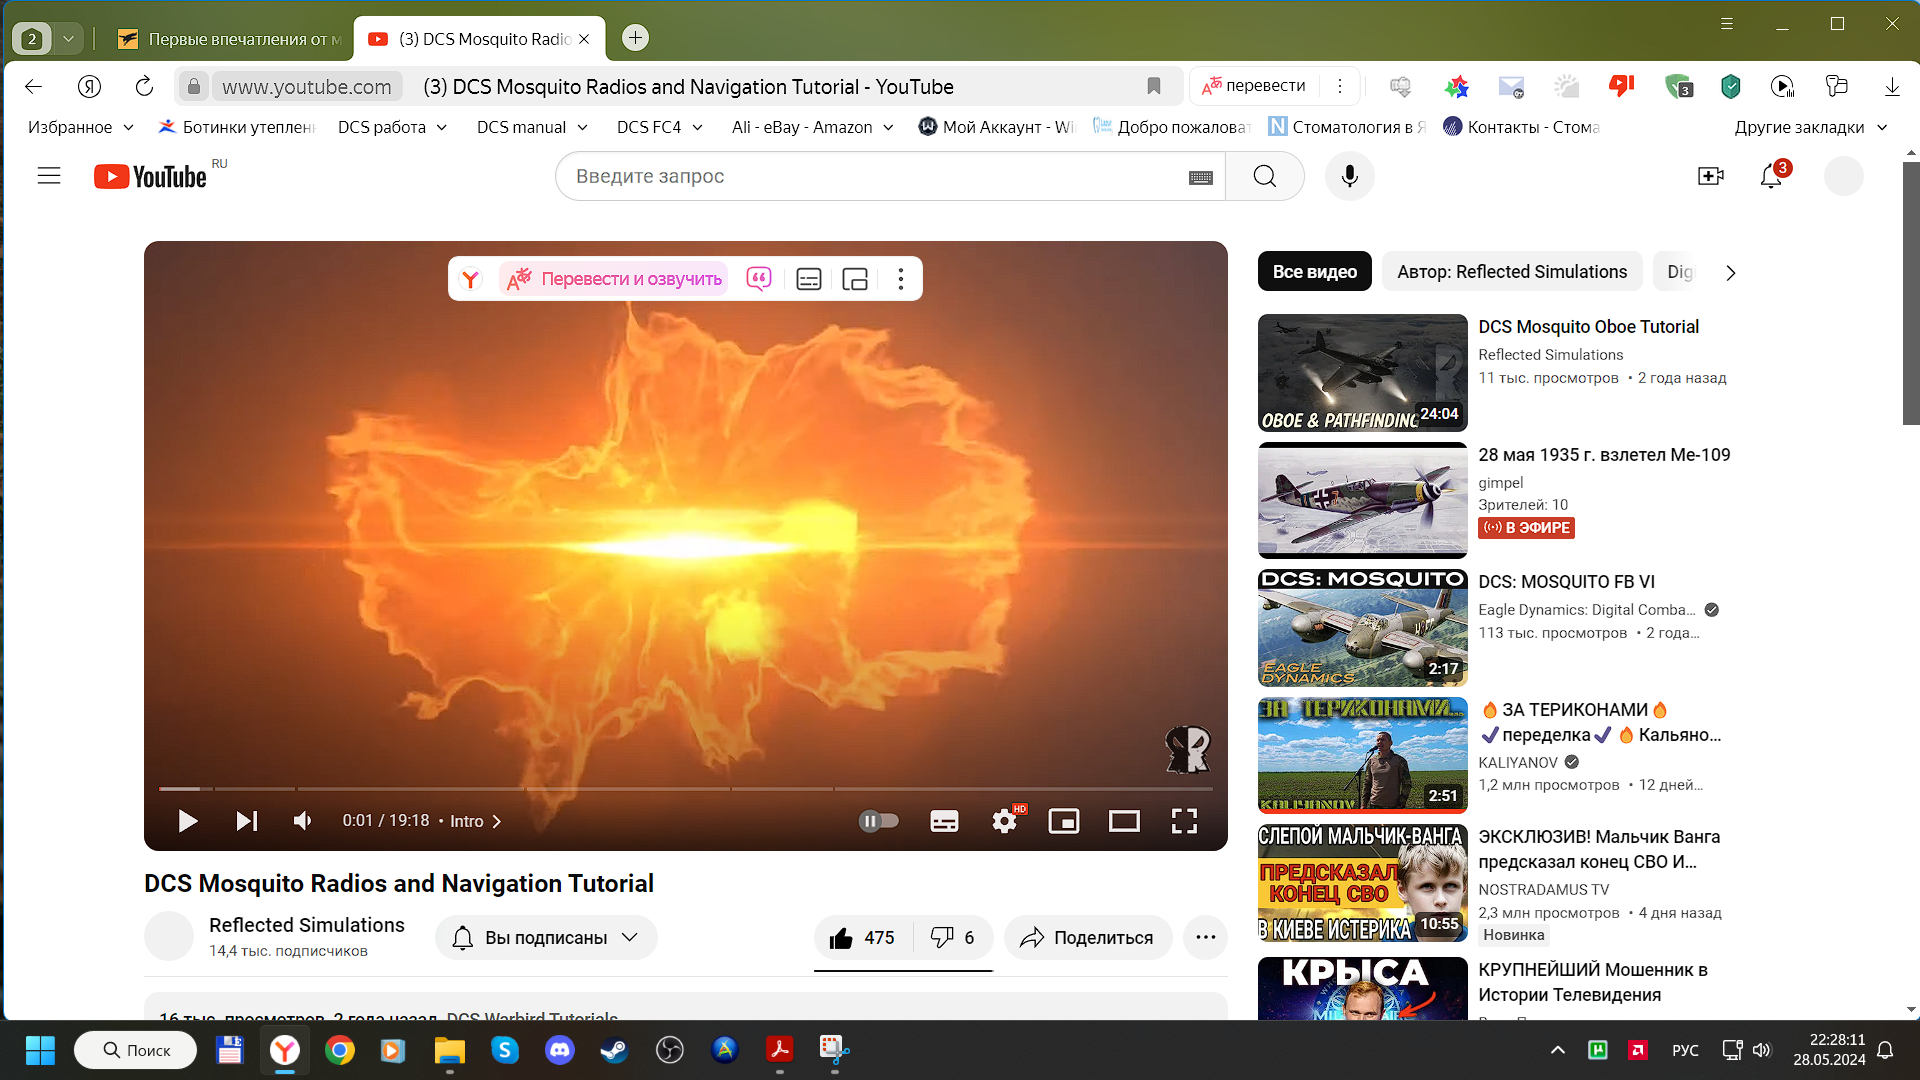Click Перевести и озвучить button
Viewport: 1920px width, 1080px height.
coord(615,279)
